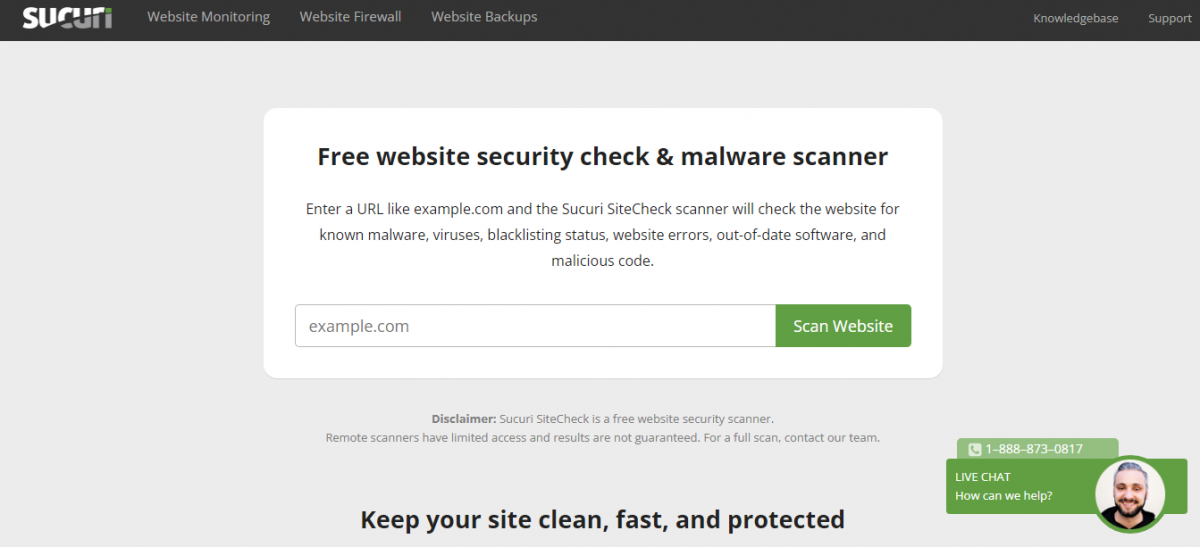Go to Website Firewall in the navigation
This screenshot has width=1200, height=547.
click(x=350, y=17)
